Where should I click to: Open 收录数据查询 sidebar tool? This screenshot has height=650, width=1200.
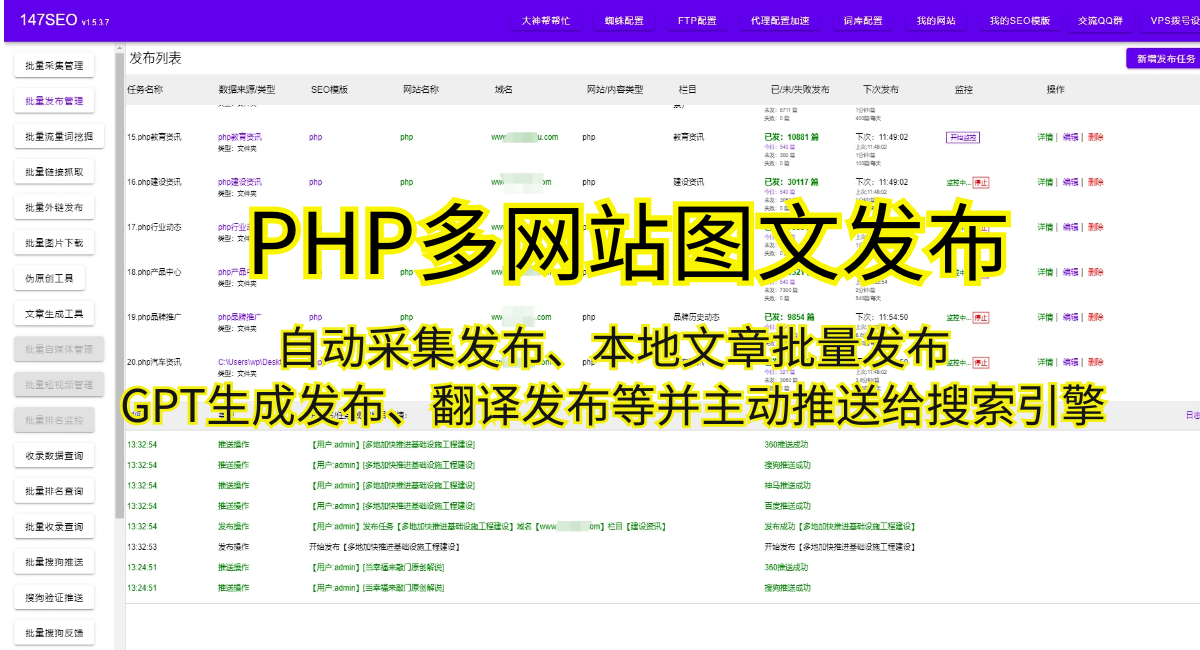[54, 456]
